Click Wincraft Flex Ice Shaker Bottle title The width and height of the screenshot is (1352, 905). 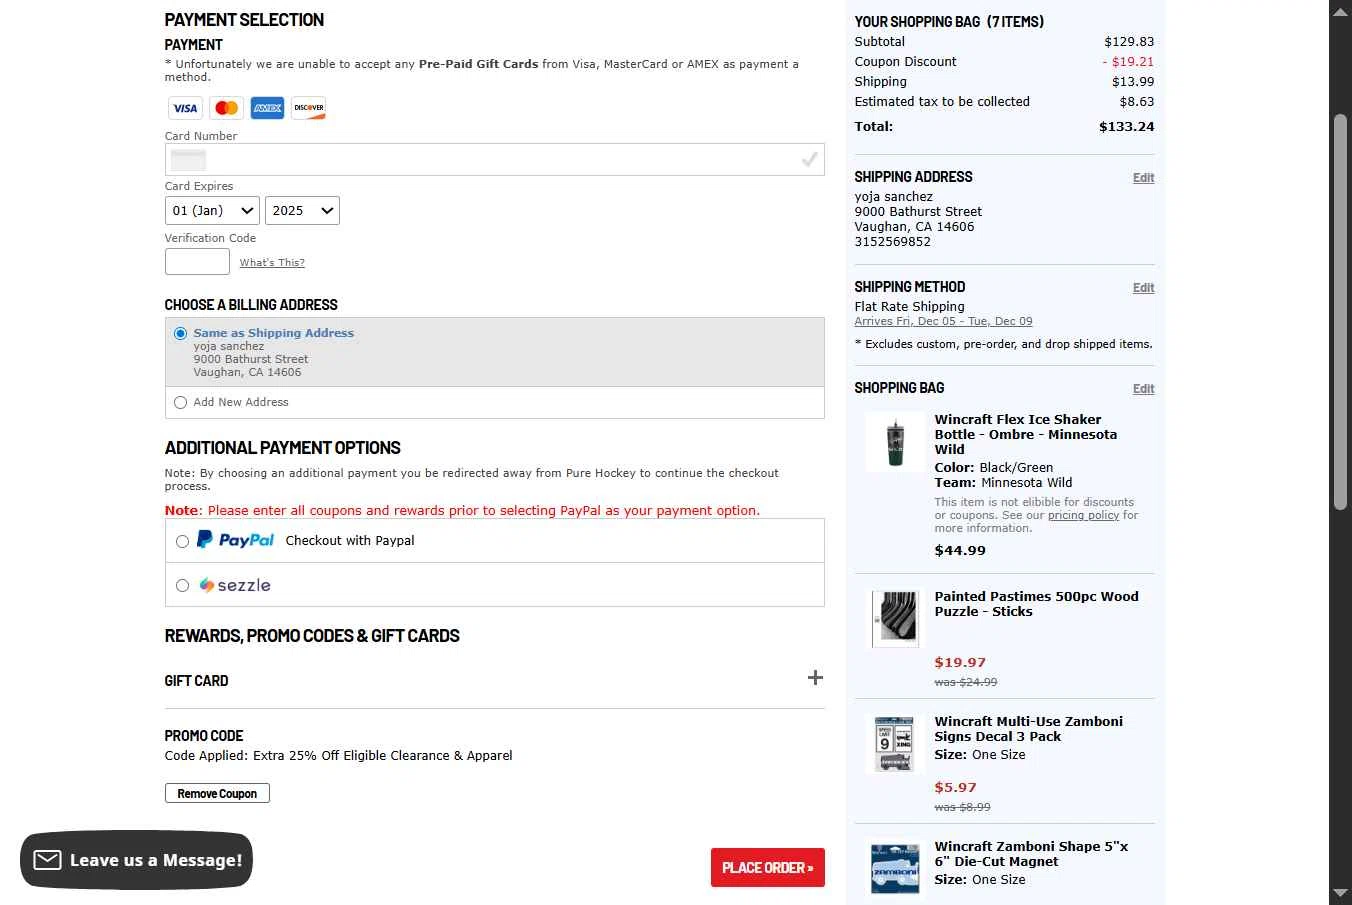(1026, 434)
